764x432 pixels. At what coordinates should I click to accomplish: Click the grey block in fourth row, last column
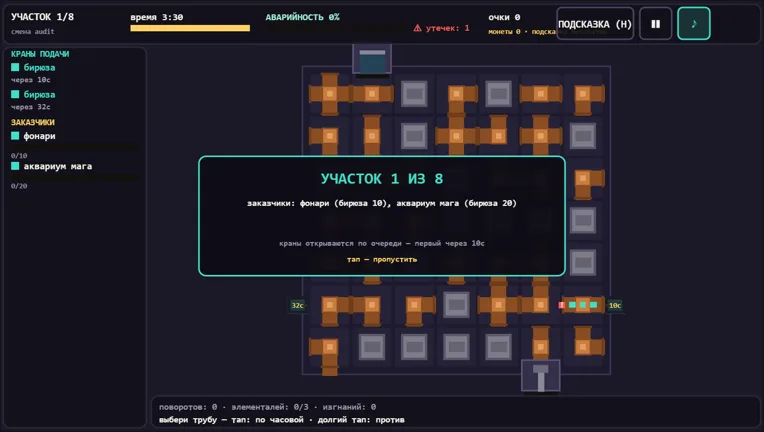(x=583, y=220)
